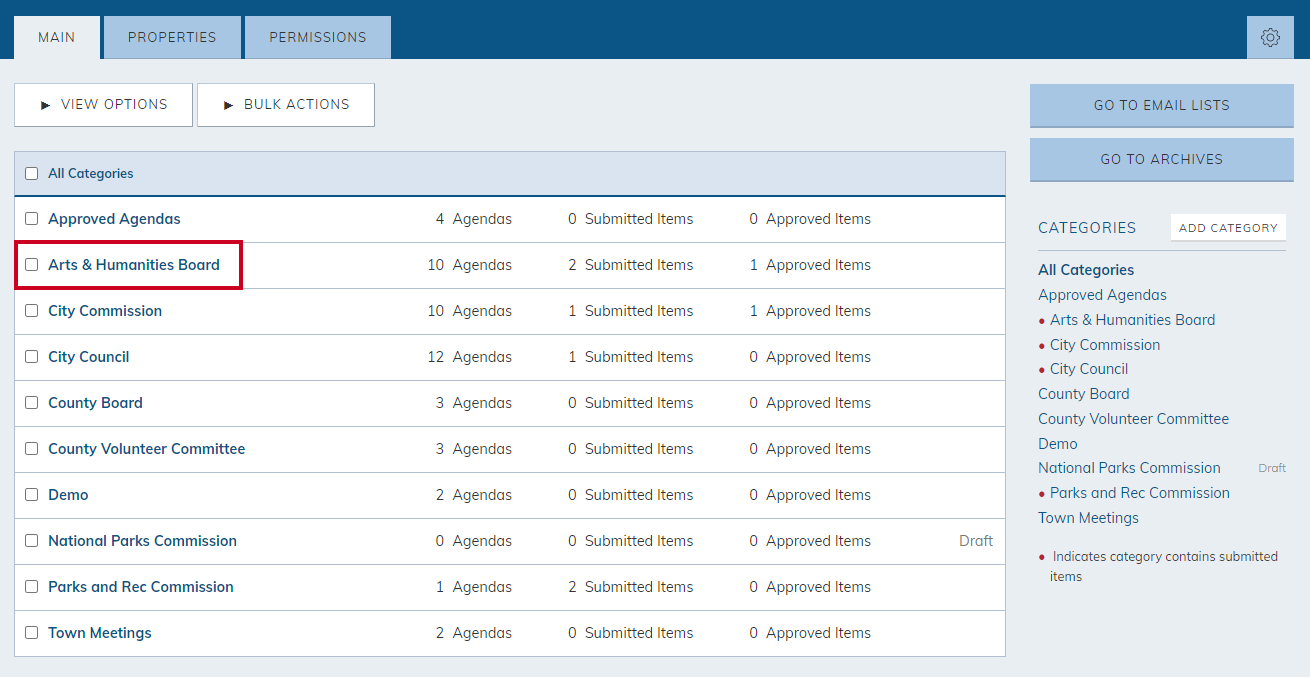
Task: Select the Arts & Humanities Board checkbox
Action: click(32, 265)
